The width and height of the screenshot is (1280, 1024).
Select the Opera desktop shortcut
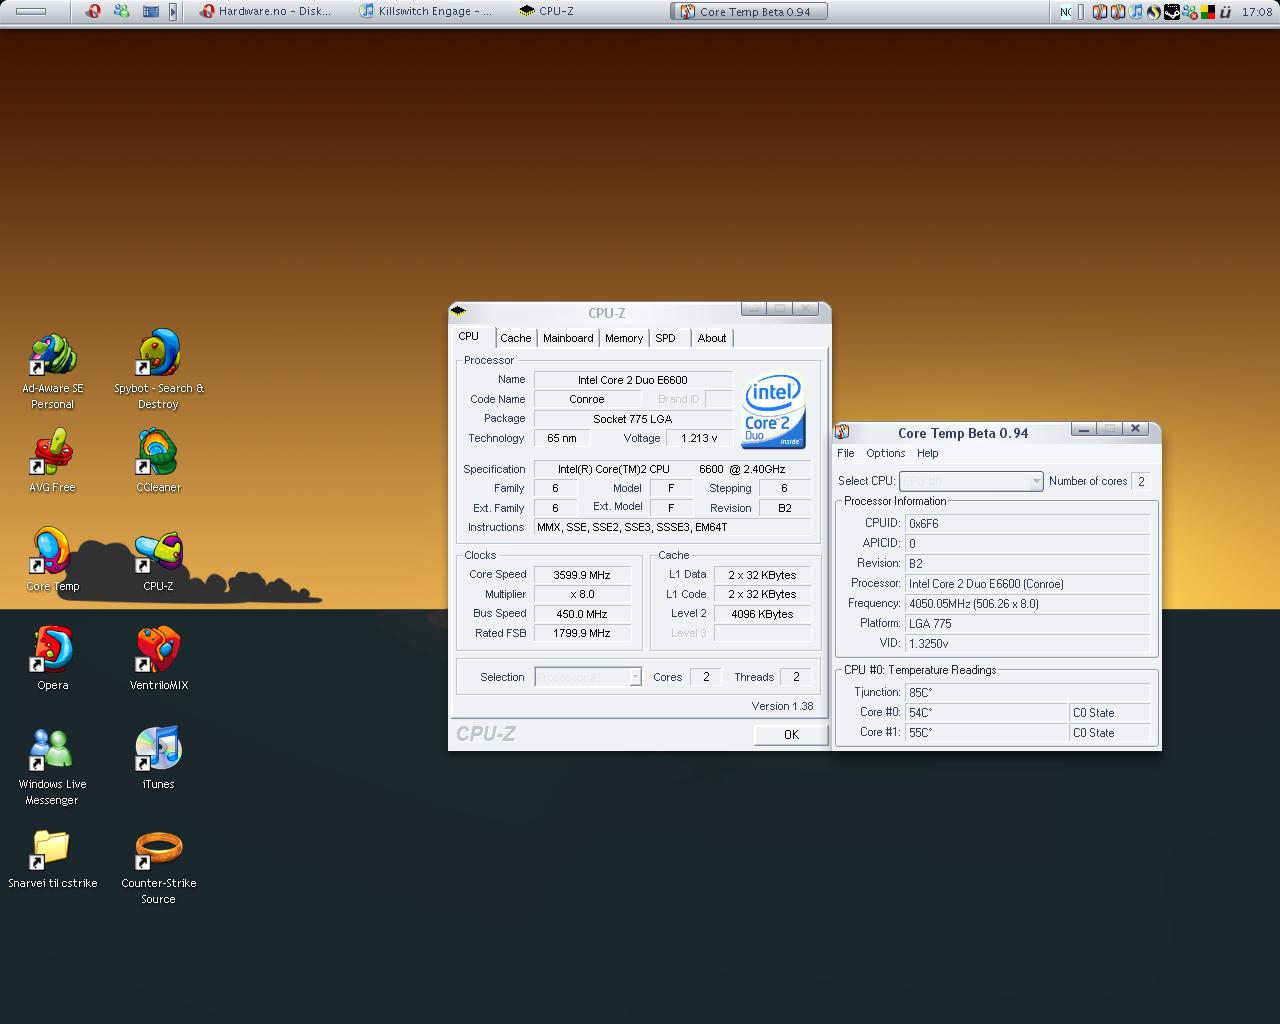coord(52,660)
